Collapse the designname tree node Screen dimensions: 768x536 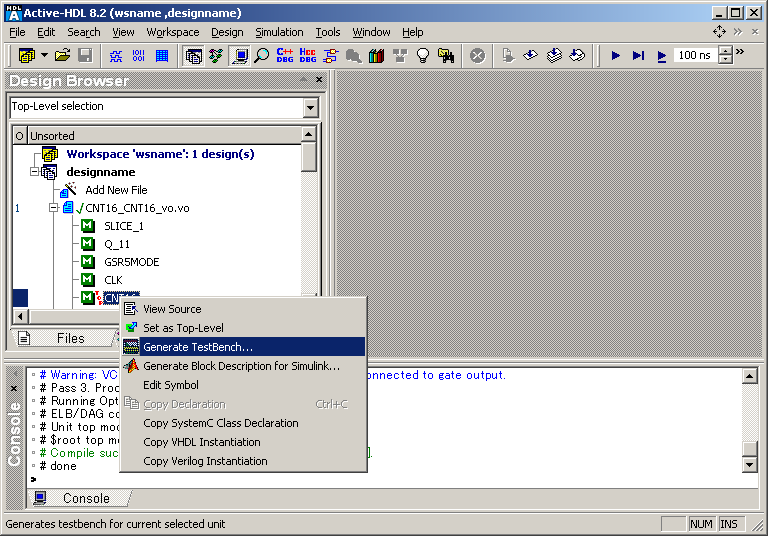coord(34,172)
